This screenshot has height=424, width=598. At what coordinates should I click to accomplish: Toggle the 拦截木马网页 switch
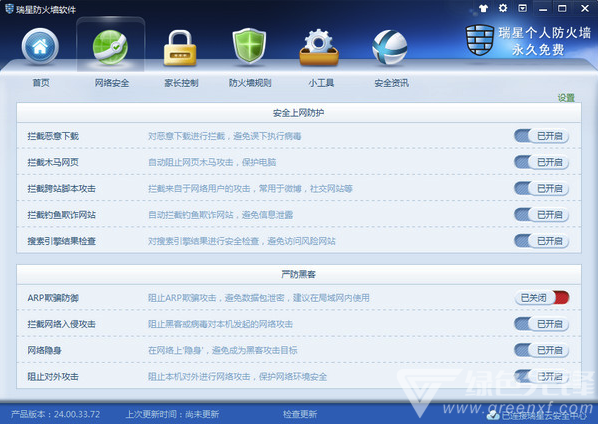[x=541, y=162]
